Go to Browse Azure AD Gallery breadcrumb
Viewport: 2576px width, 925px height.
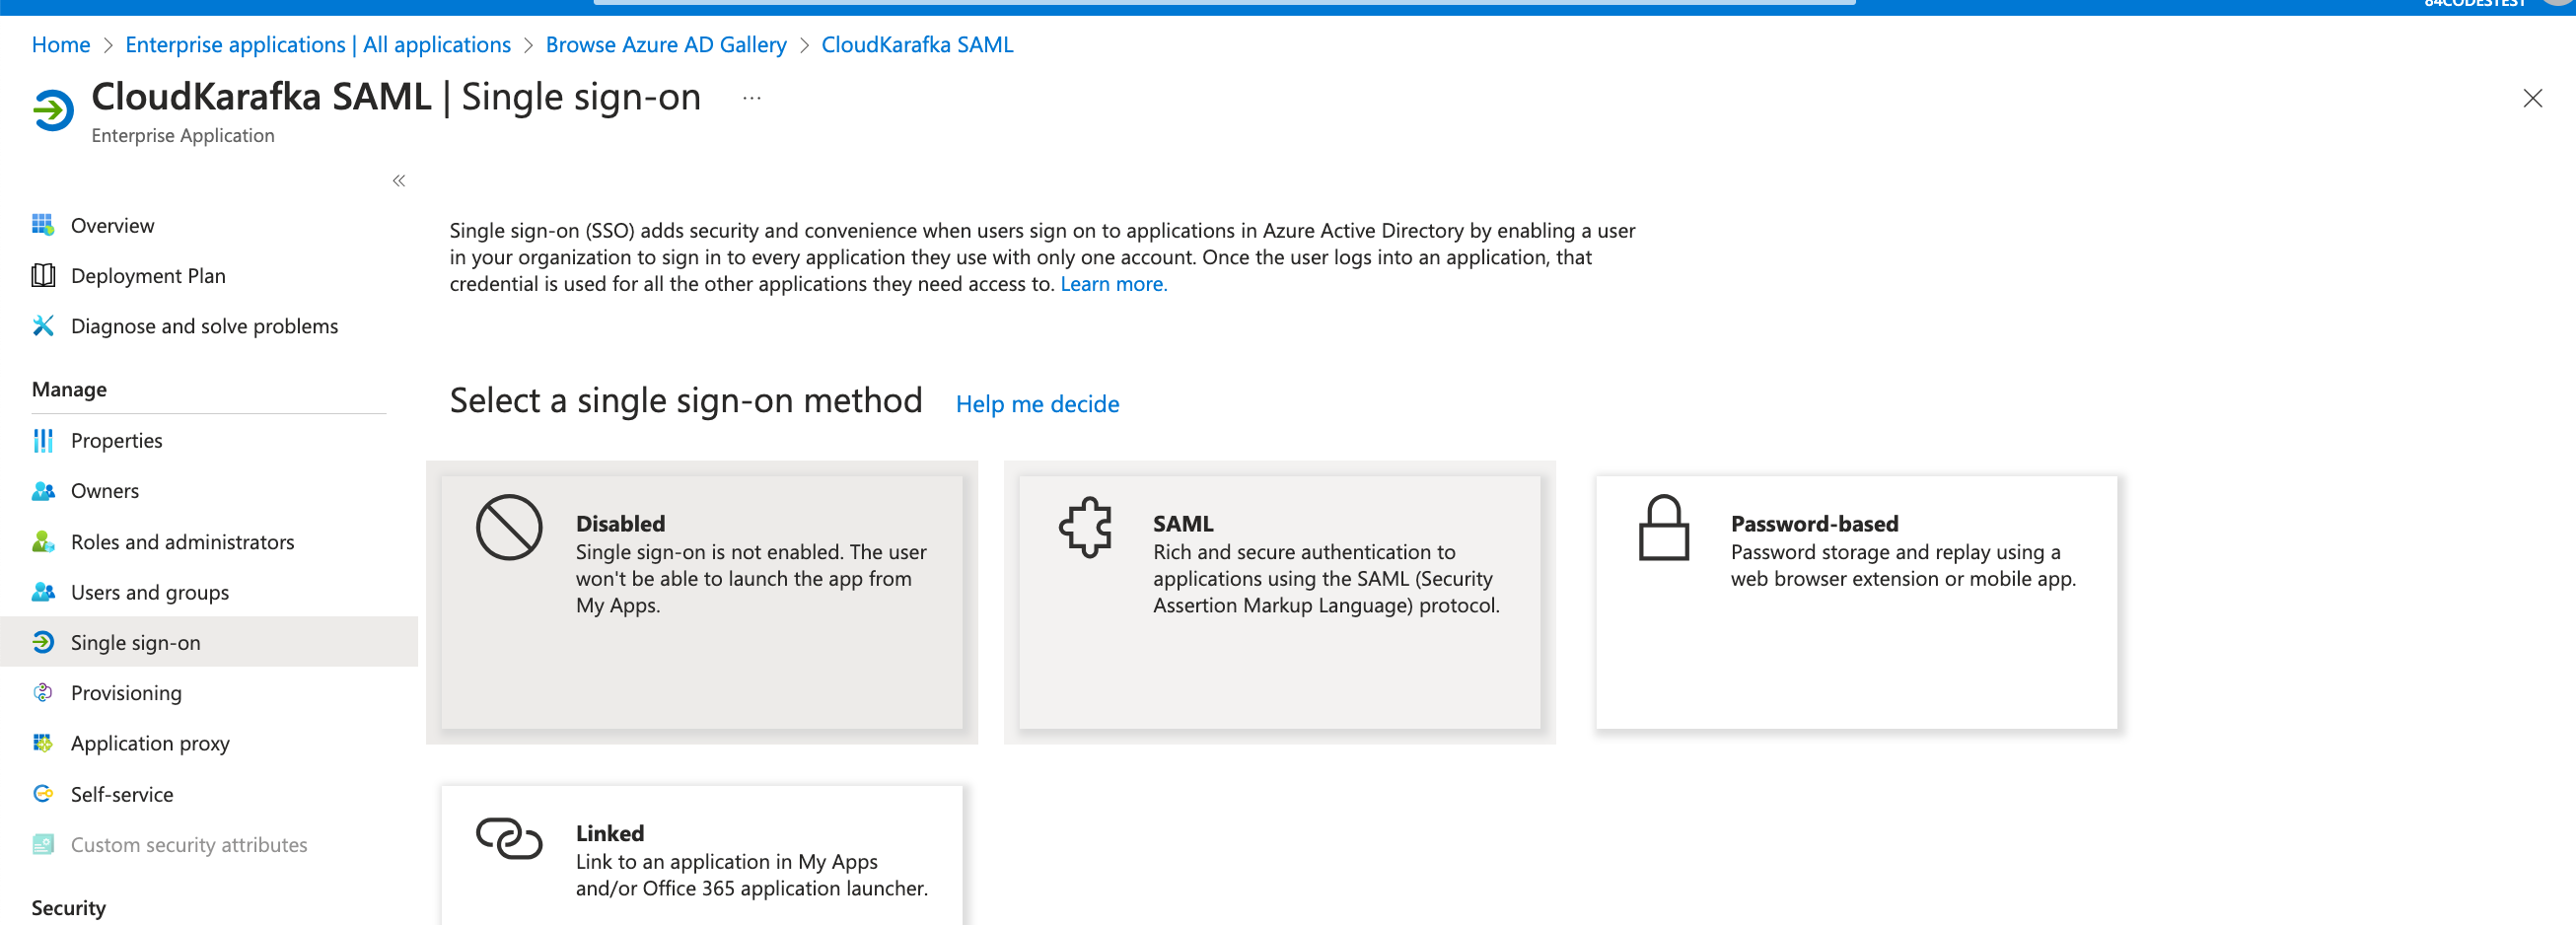(x=666, y=44)
